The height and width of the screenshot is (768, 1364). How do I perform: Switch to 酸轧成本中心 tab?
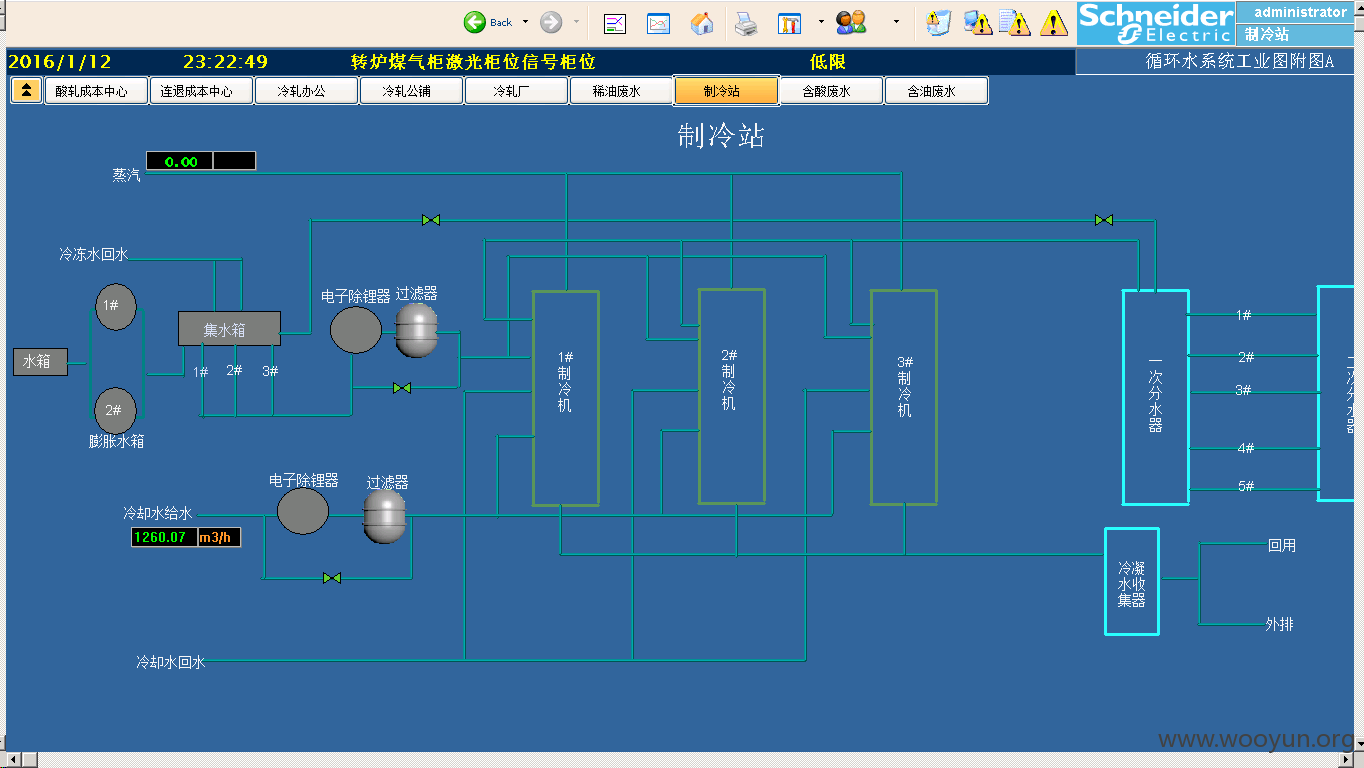pyautogui.click(x=96, y=91)
